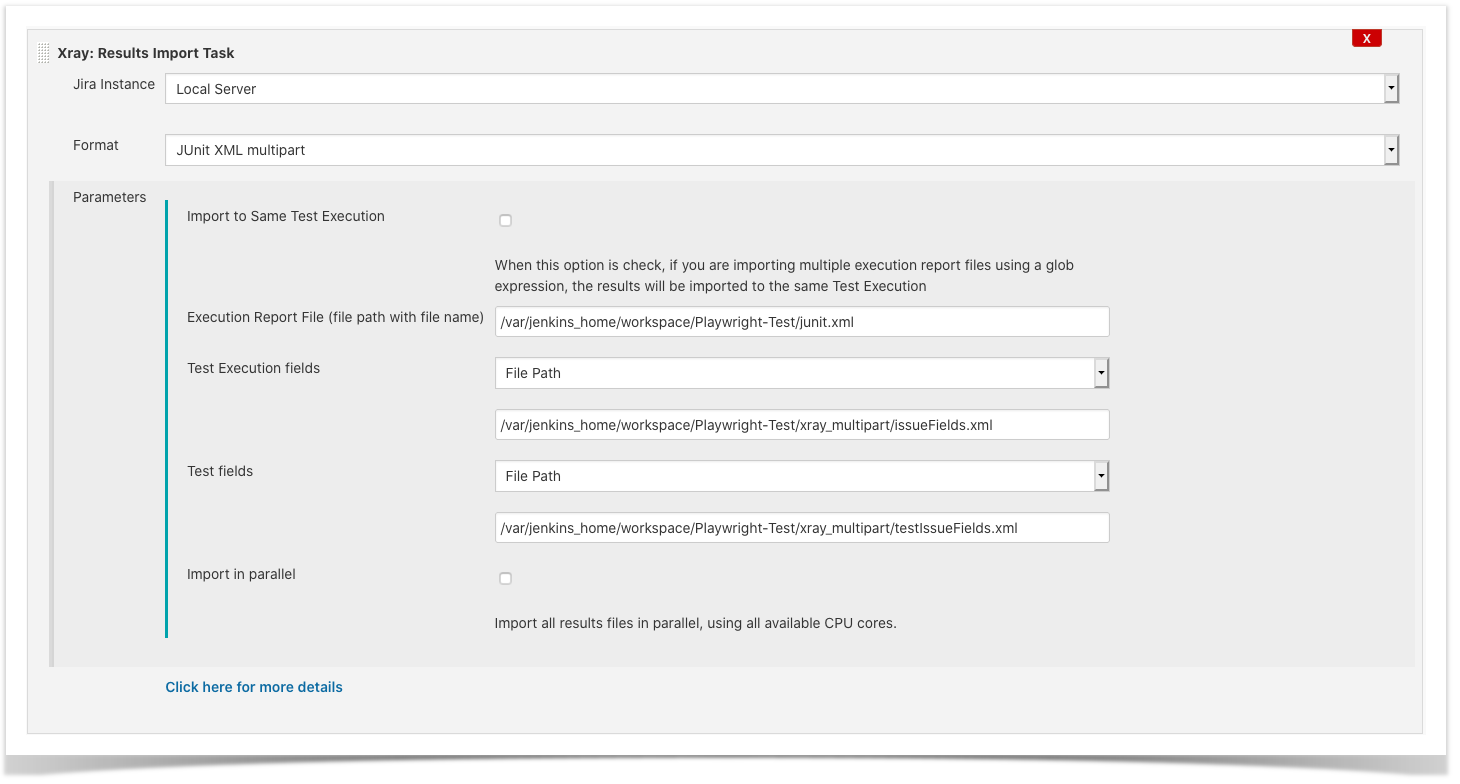Edit the issueFields.xml path field

tap(802, 425)
